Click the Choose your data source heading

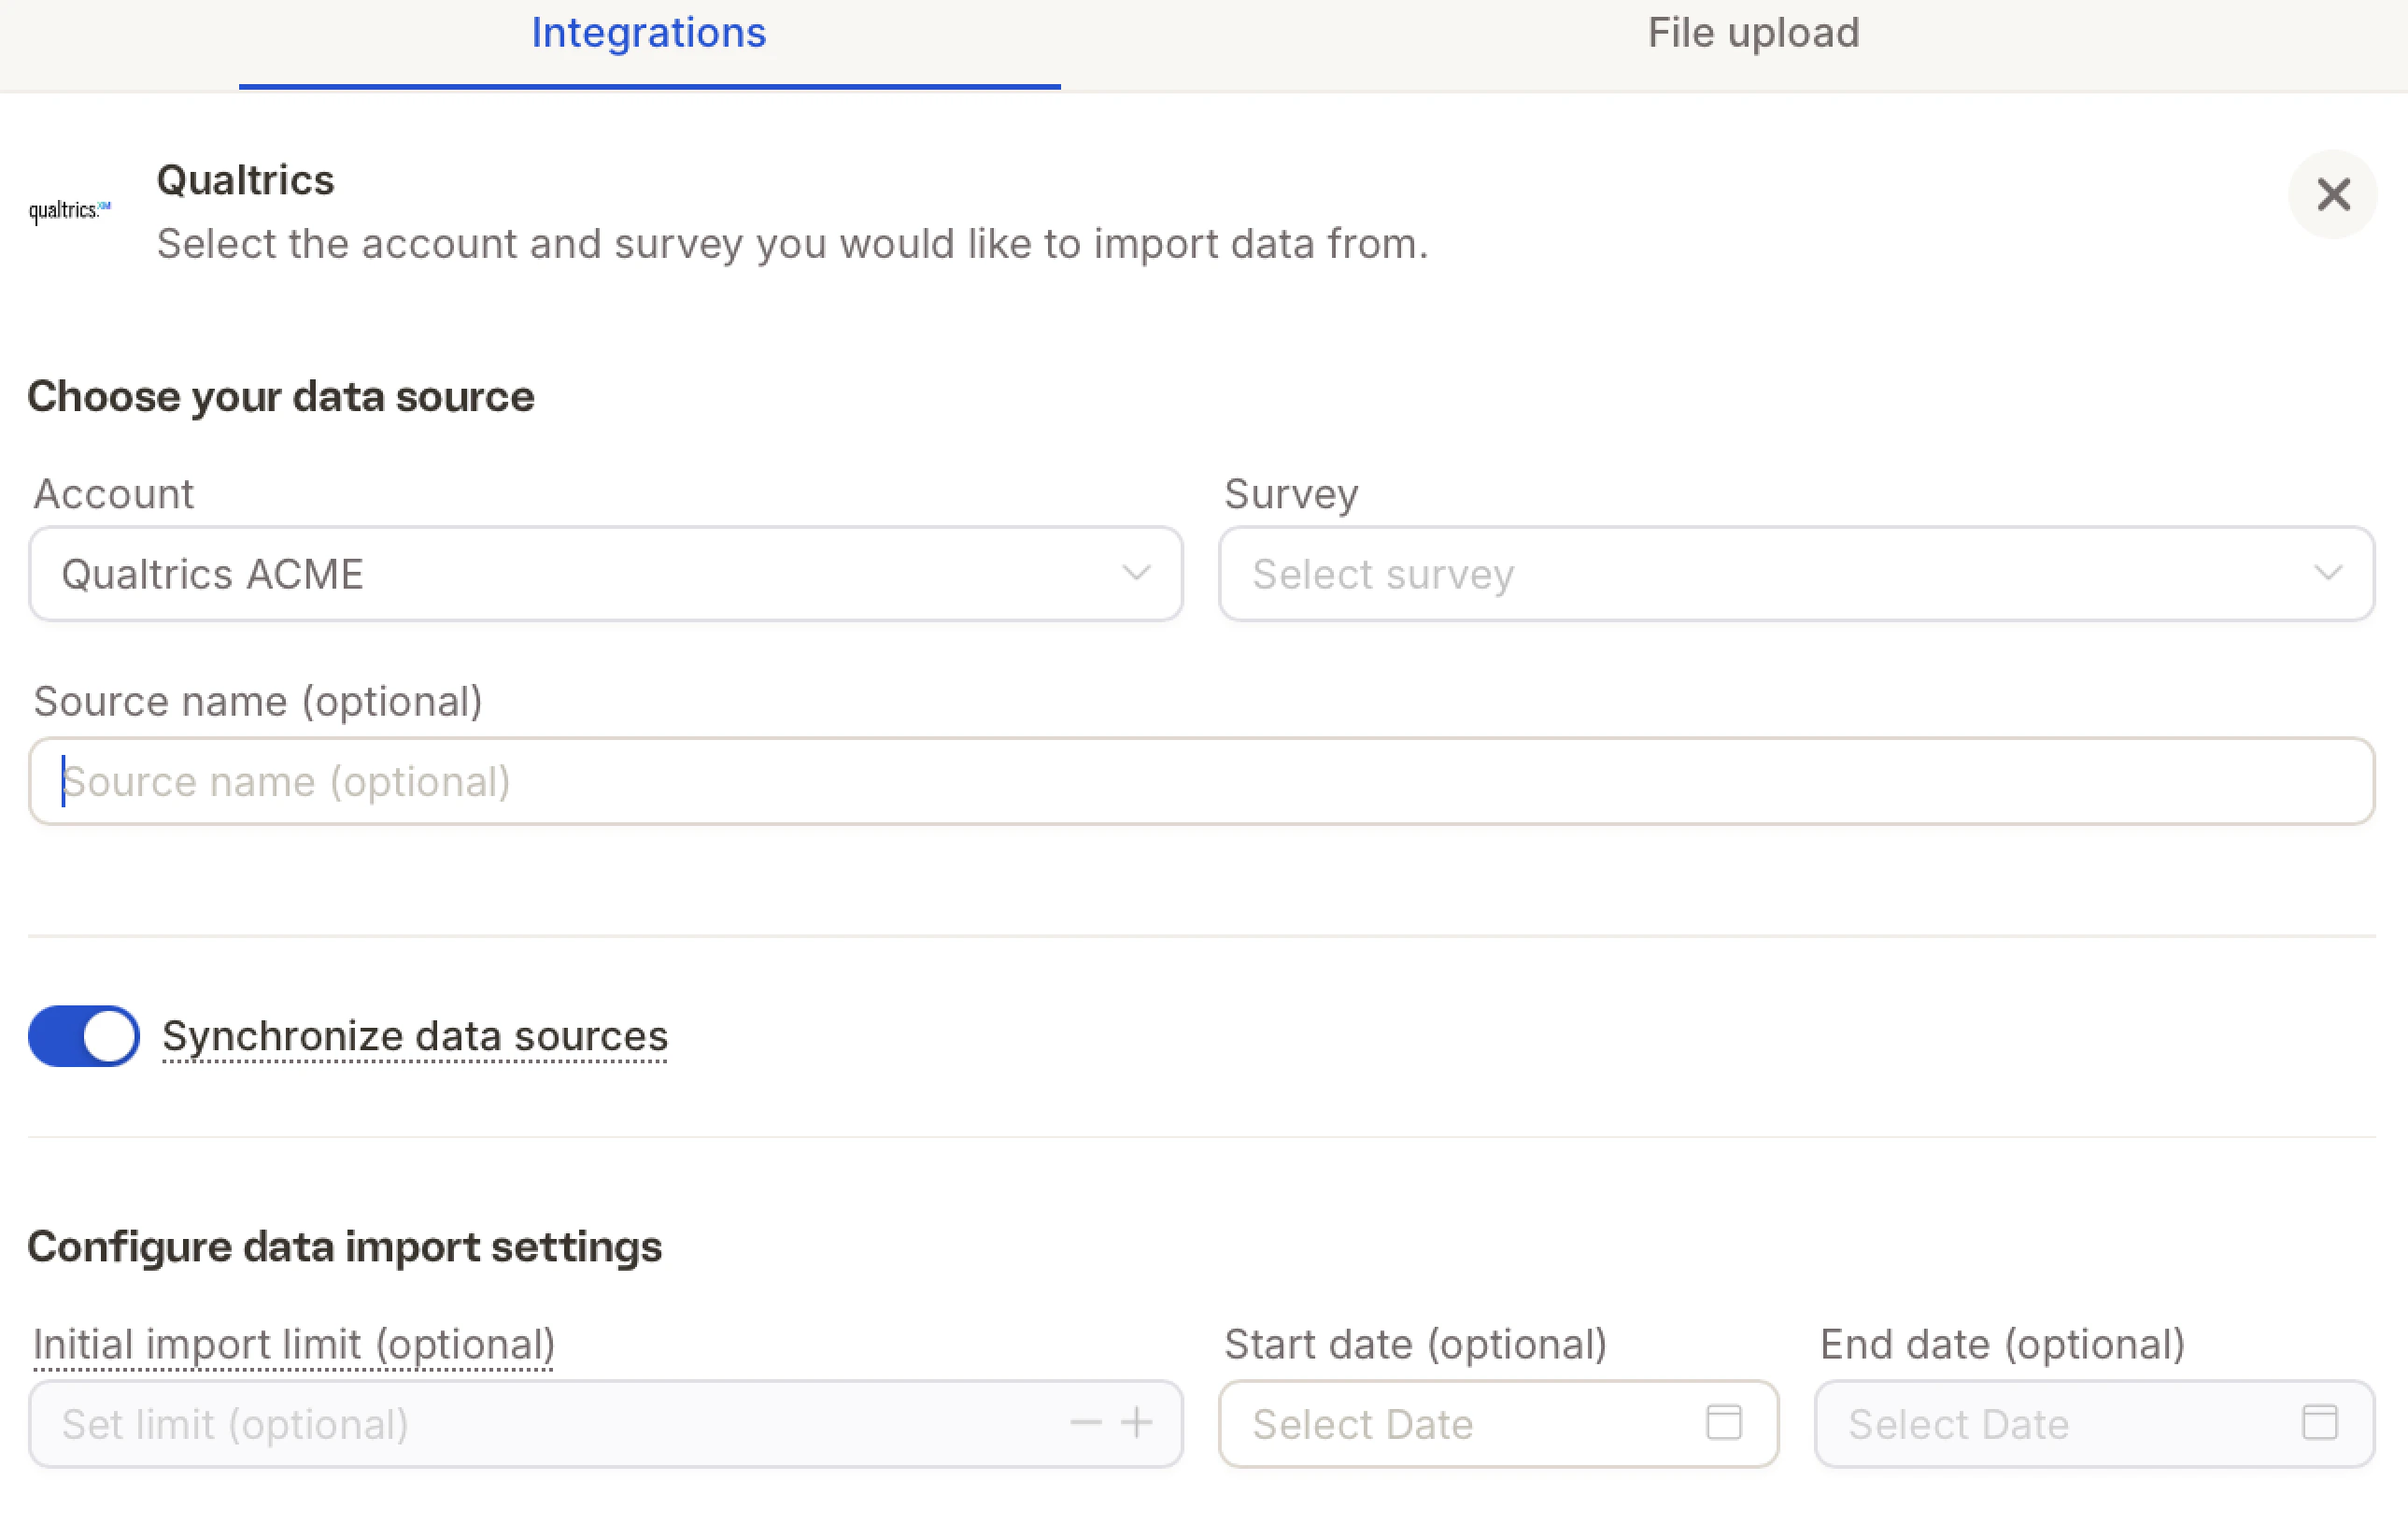pyautogui.click(x=281, y=397)
